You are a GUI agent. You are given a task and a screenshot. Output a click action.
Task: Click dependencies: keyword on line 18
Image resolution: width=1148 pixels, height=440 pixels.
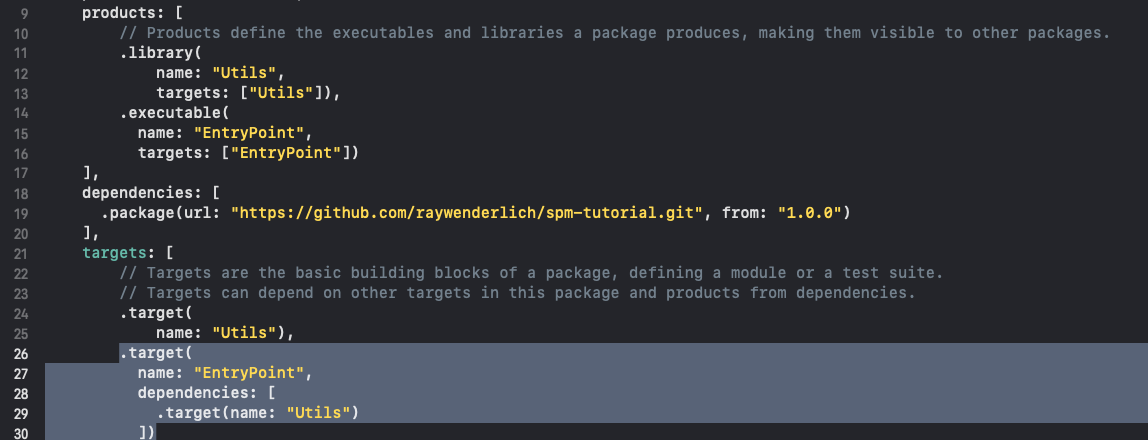pyautogui.click(x=142, y=193)
